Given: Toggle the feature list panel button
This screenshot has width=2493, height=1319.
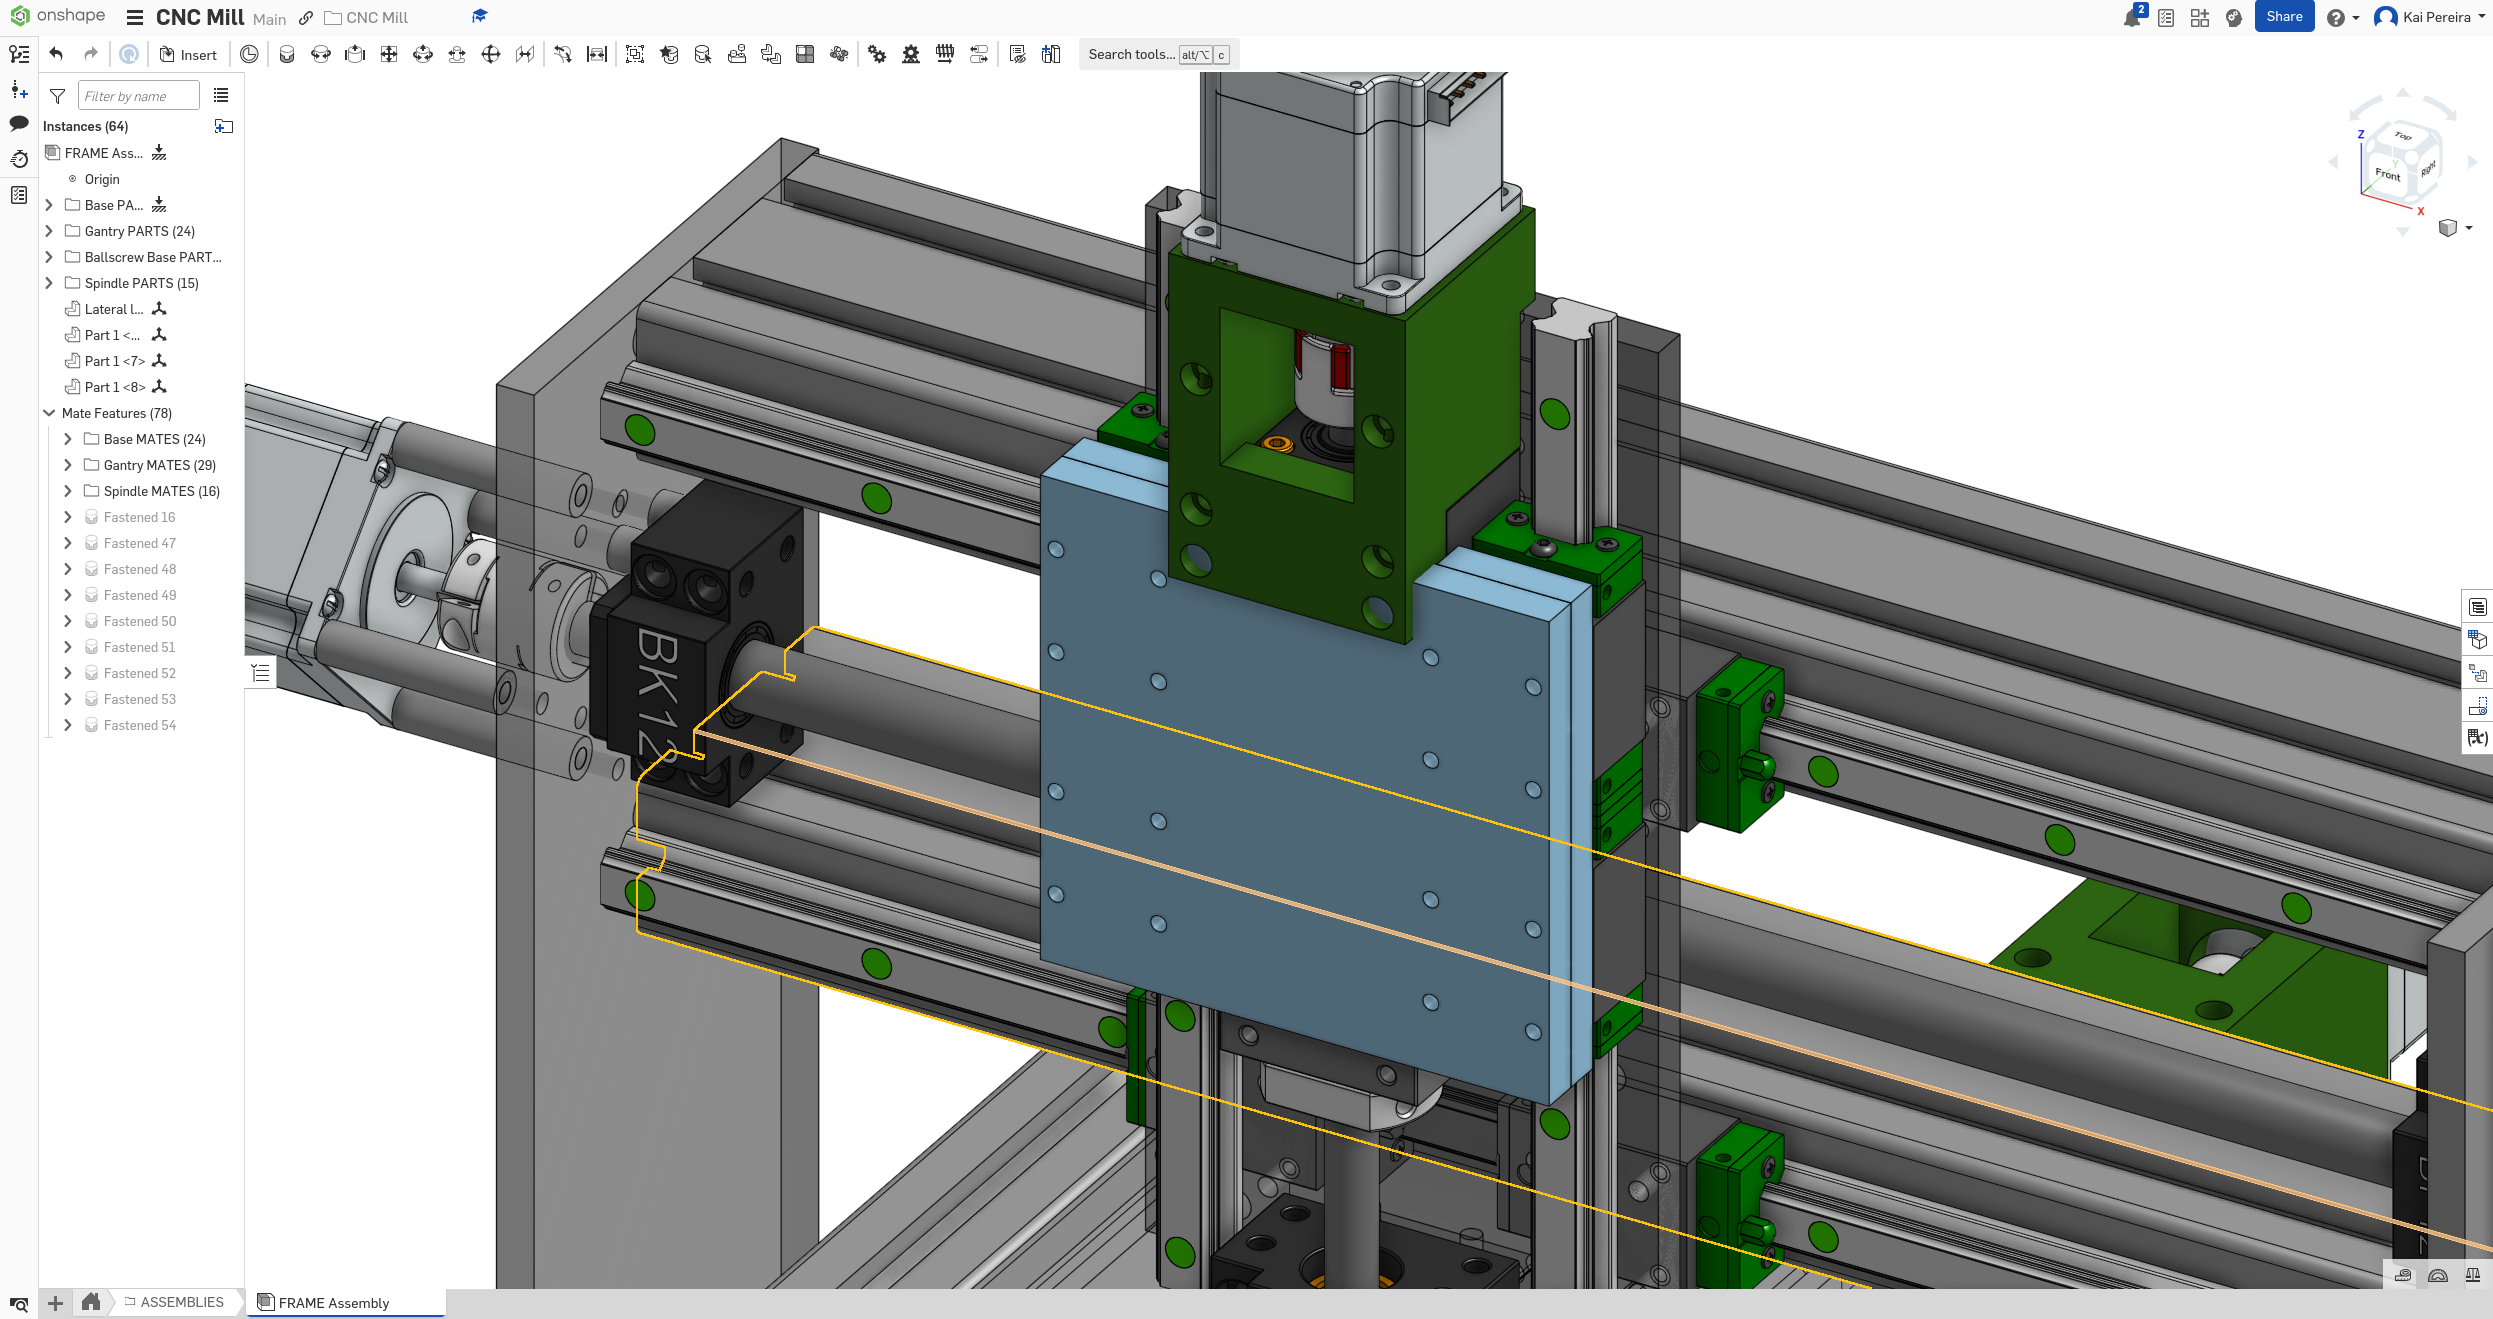Looking at the screenshot, I should tap(260, 673).
